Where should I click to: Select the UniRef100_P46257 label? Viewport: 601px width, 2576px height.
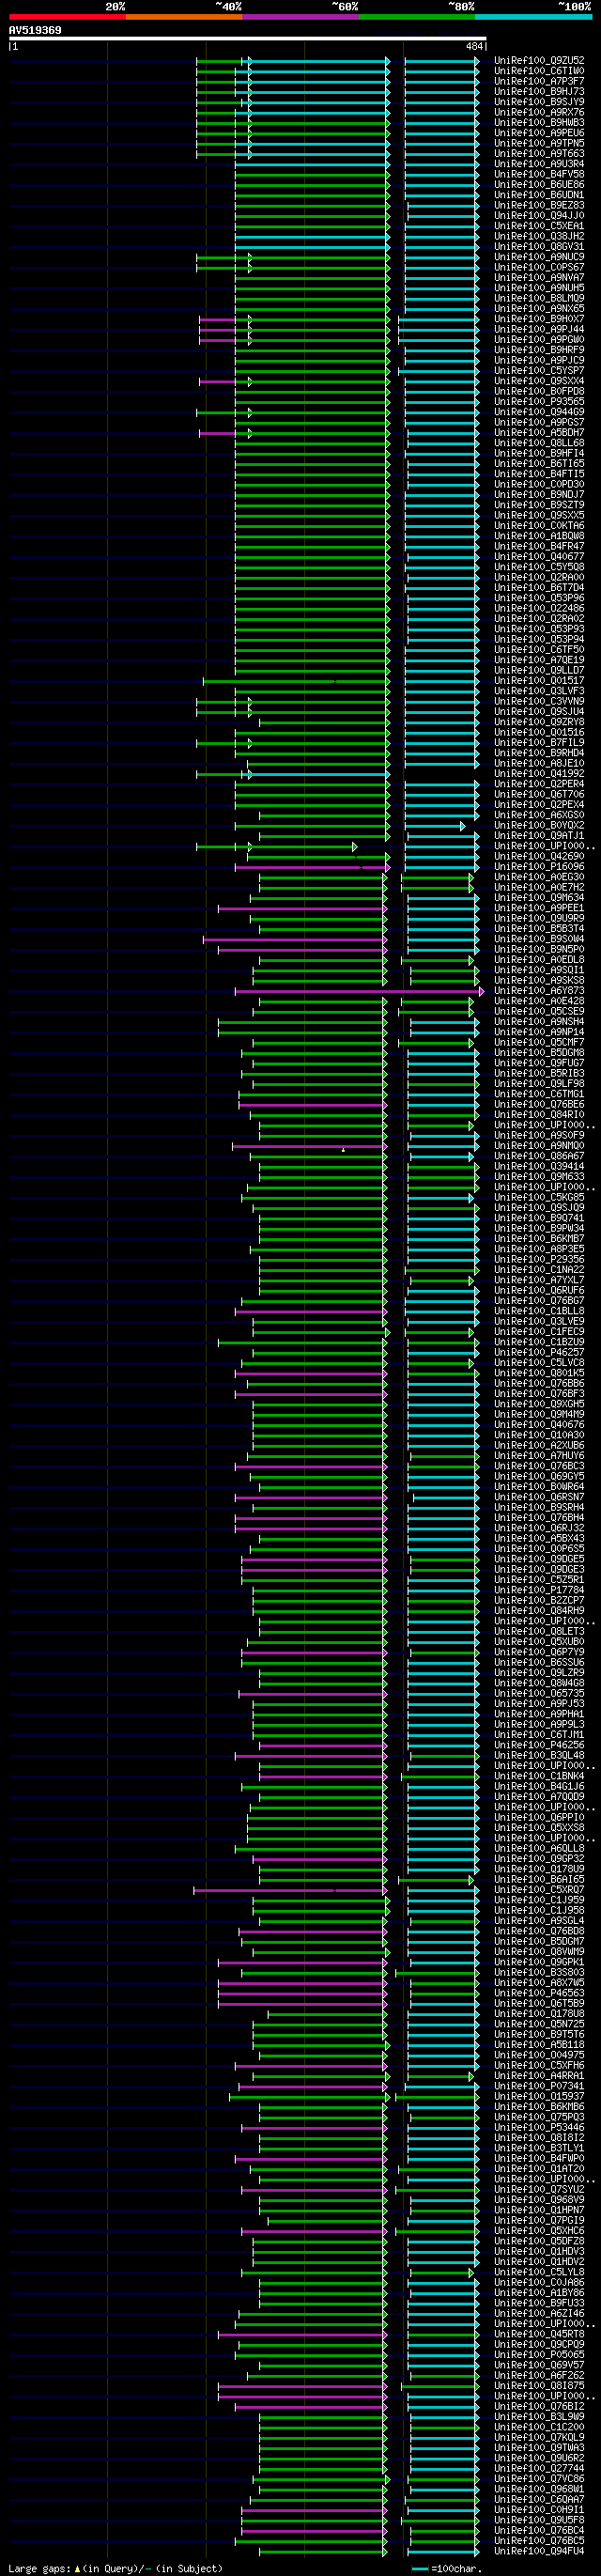(x=539, y=1352)
